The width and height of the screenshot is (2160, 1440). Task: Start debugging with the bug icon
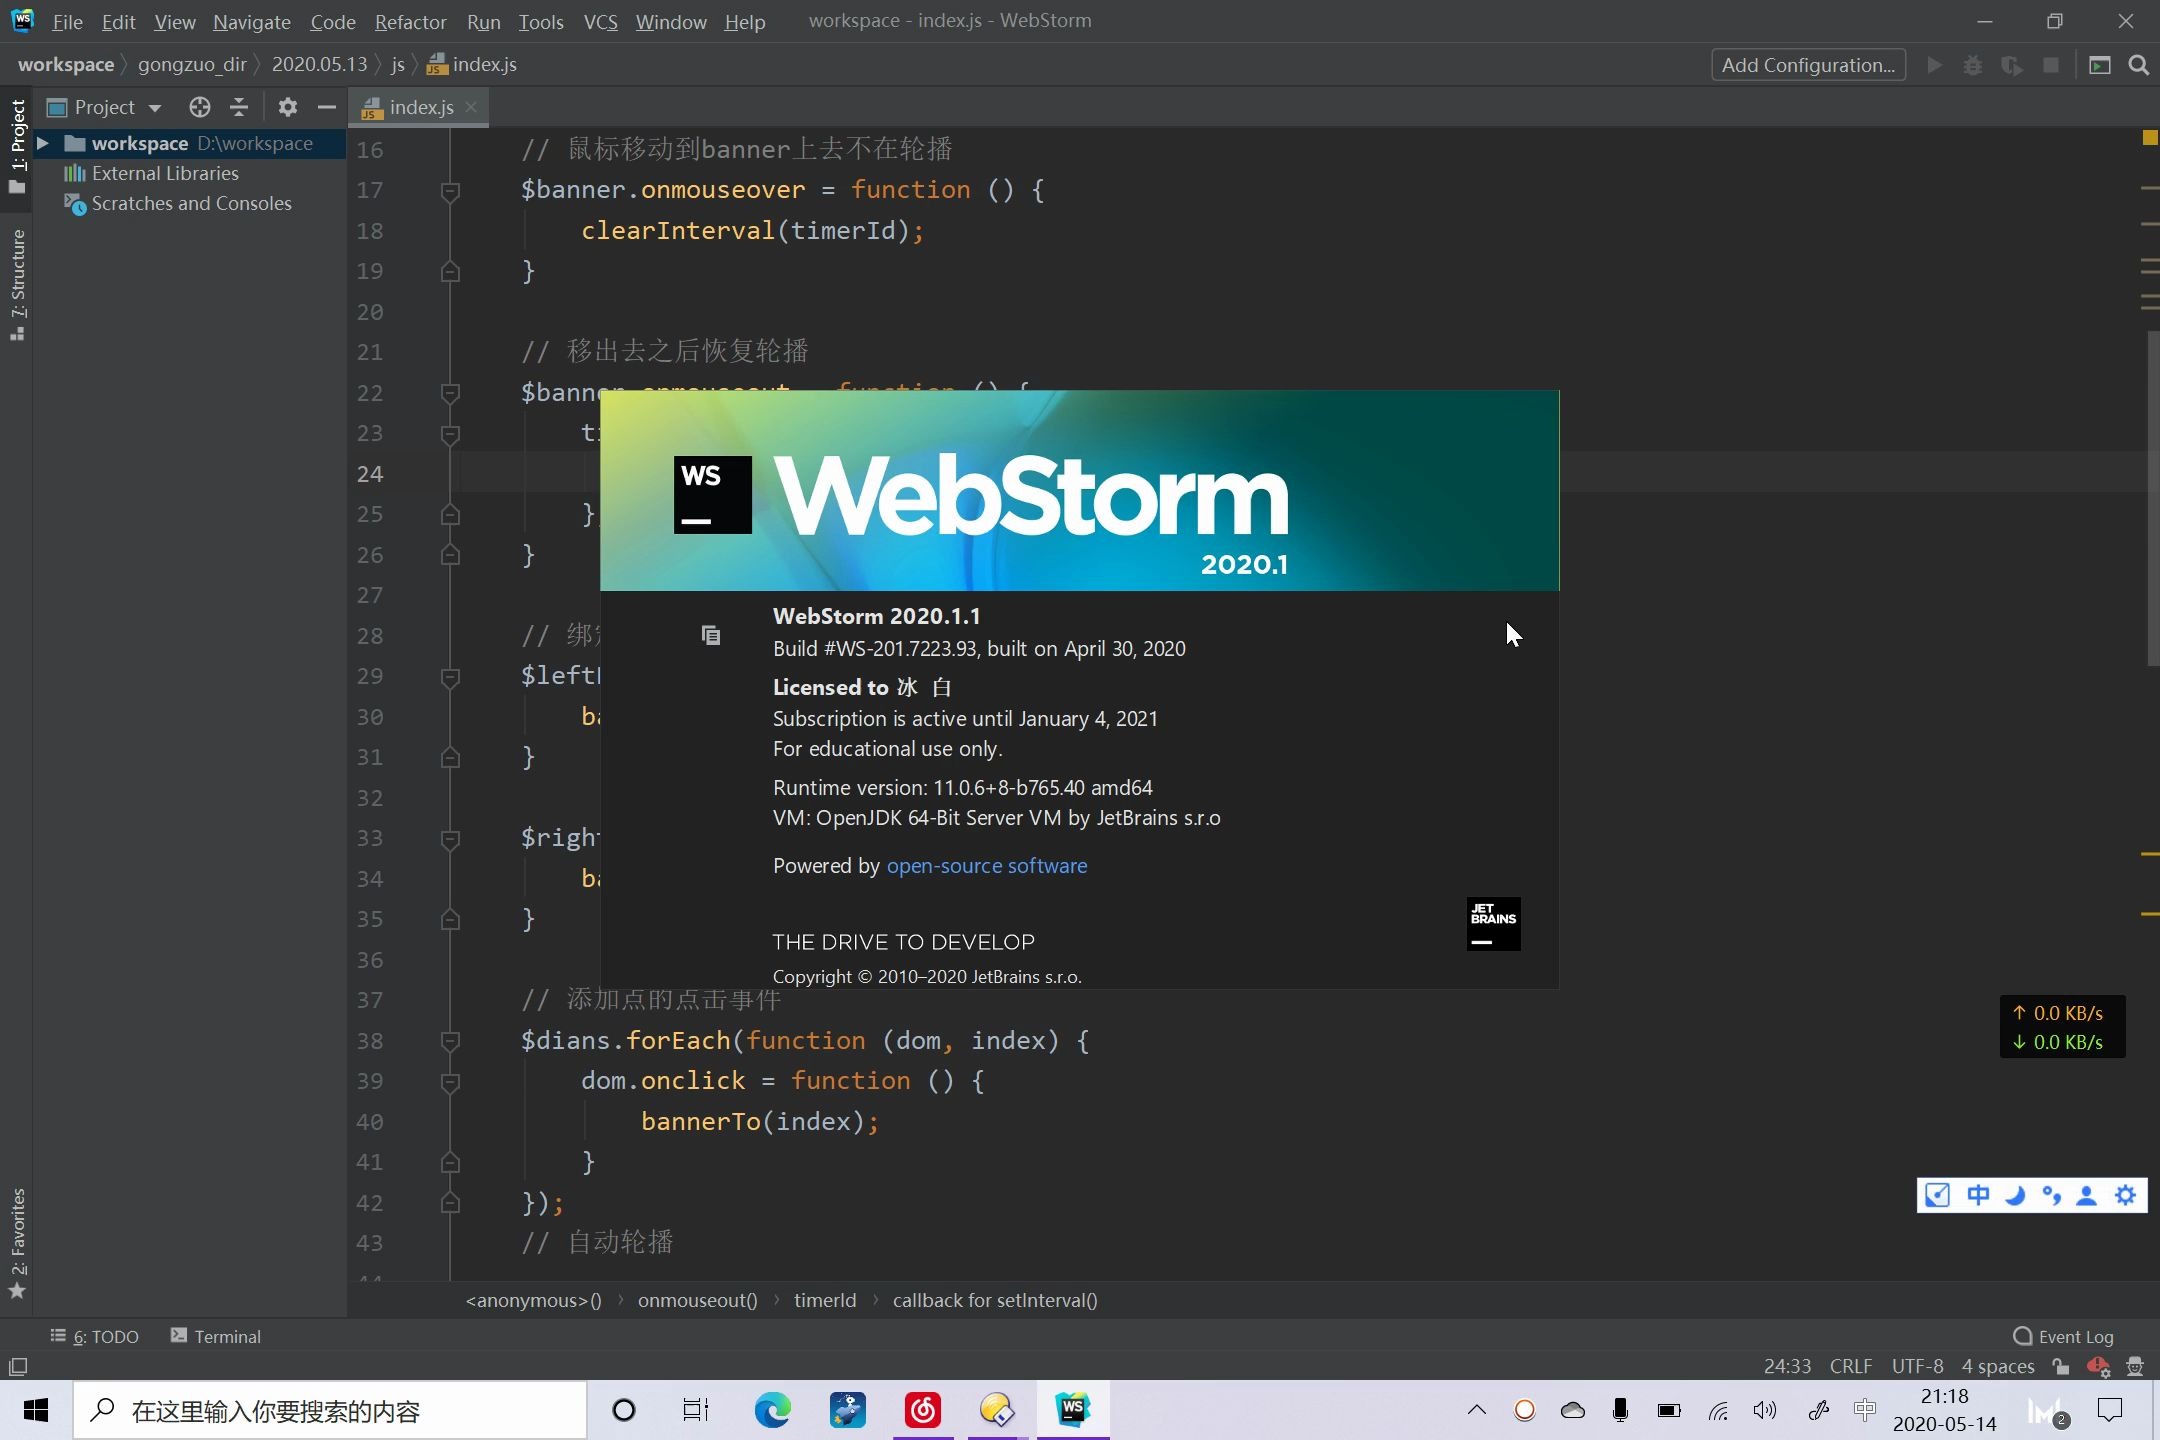click(1972, 64)
